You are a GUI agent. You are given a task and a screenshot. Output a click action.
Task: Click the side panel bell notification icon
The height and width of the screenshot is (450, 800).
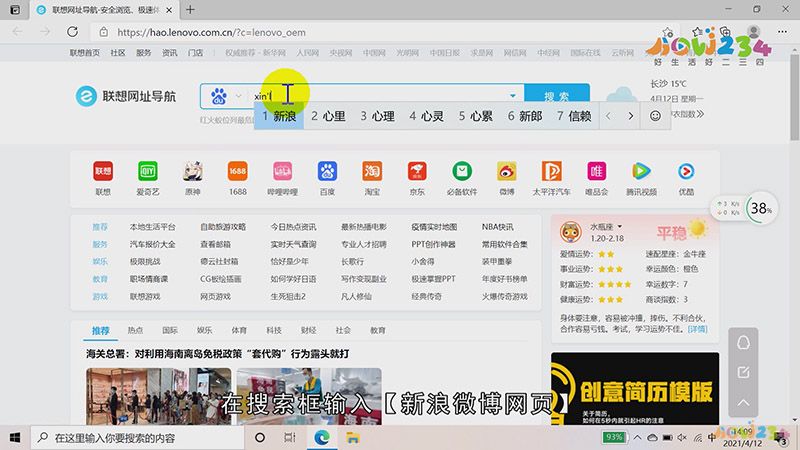743,343
